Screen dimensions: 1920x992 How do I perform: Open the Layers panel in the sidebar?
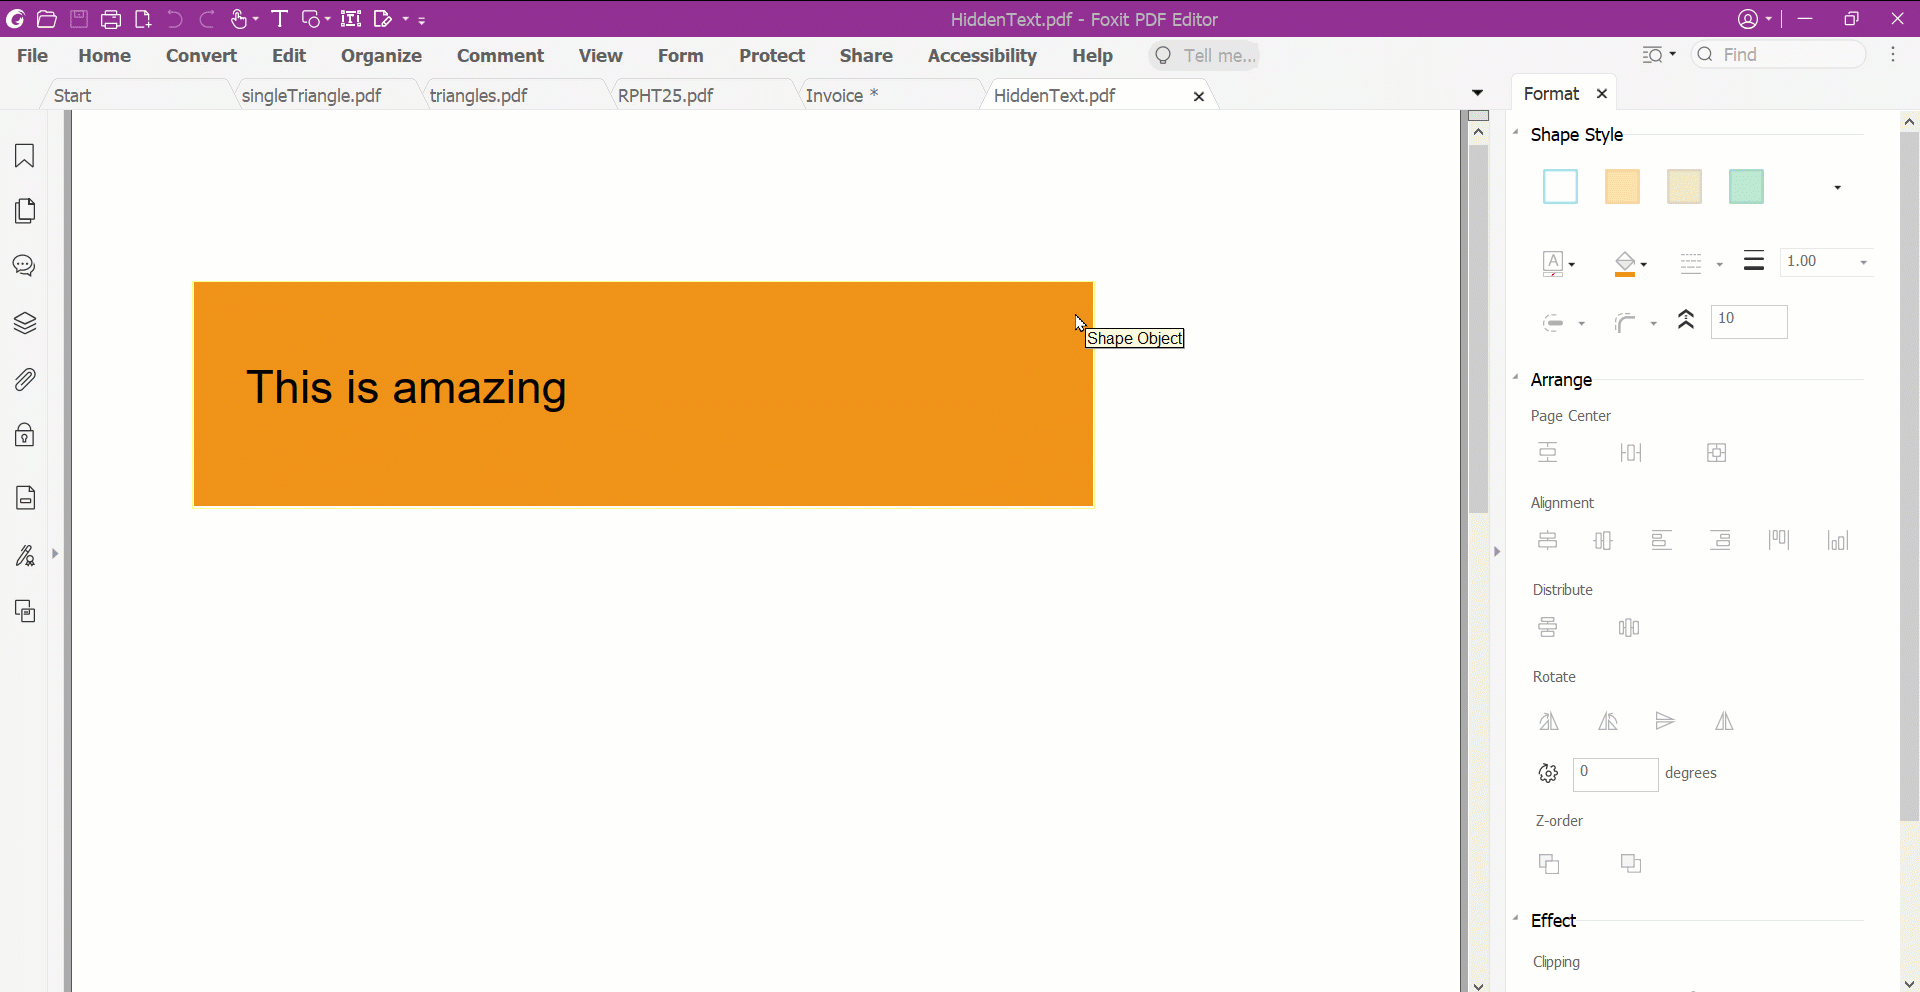[25, 323]
